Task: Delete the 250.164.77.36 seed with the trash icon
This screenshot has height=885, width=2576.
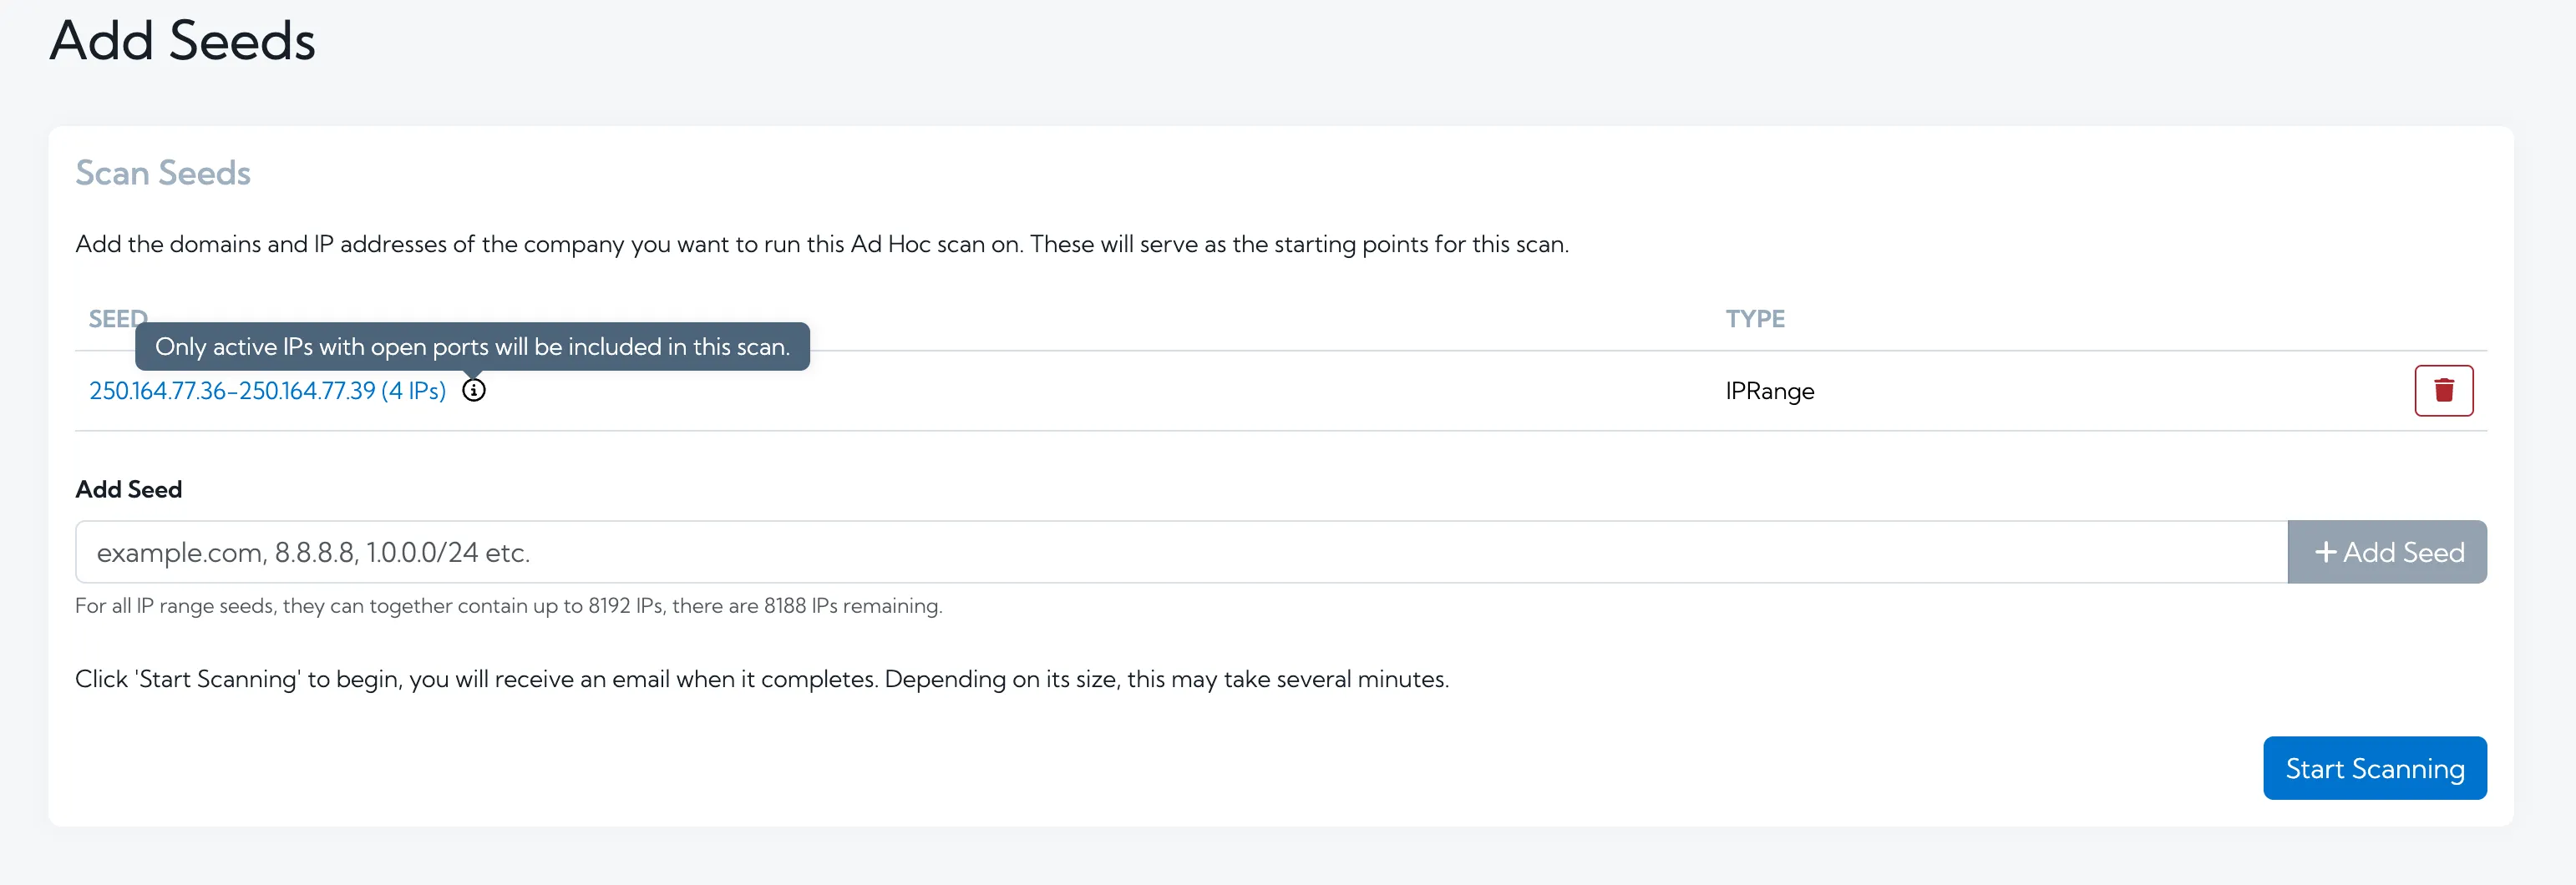Action: point(2443,390)
